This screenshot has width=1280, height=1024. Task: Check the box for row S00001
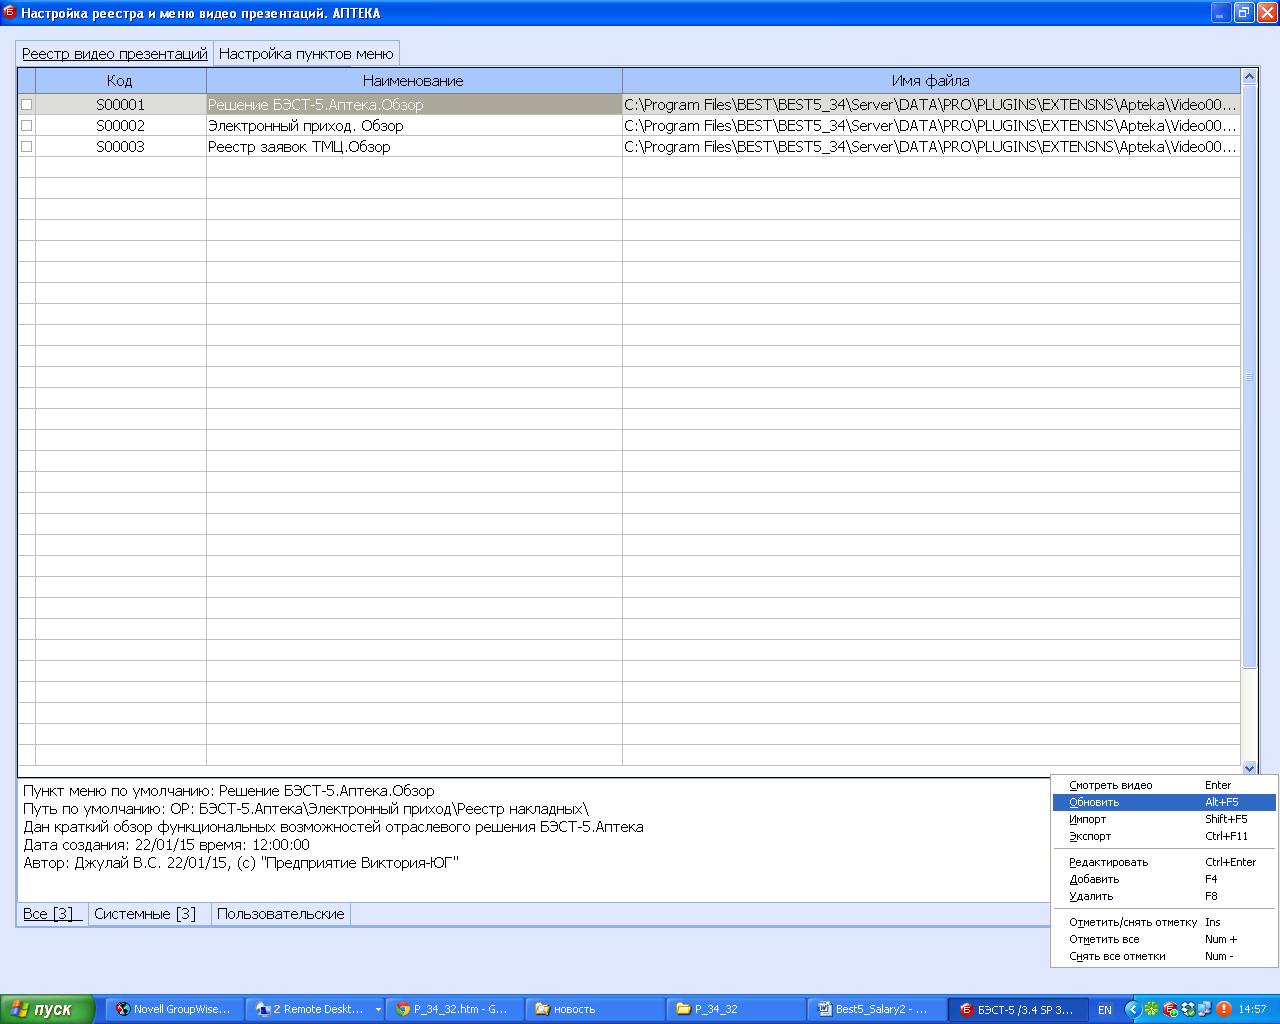(x=27, y=105)
